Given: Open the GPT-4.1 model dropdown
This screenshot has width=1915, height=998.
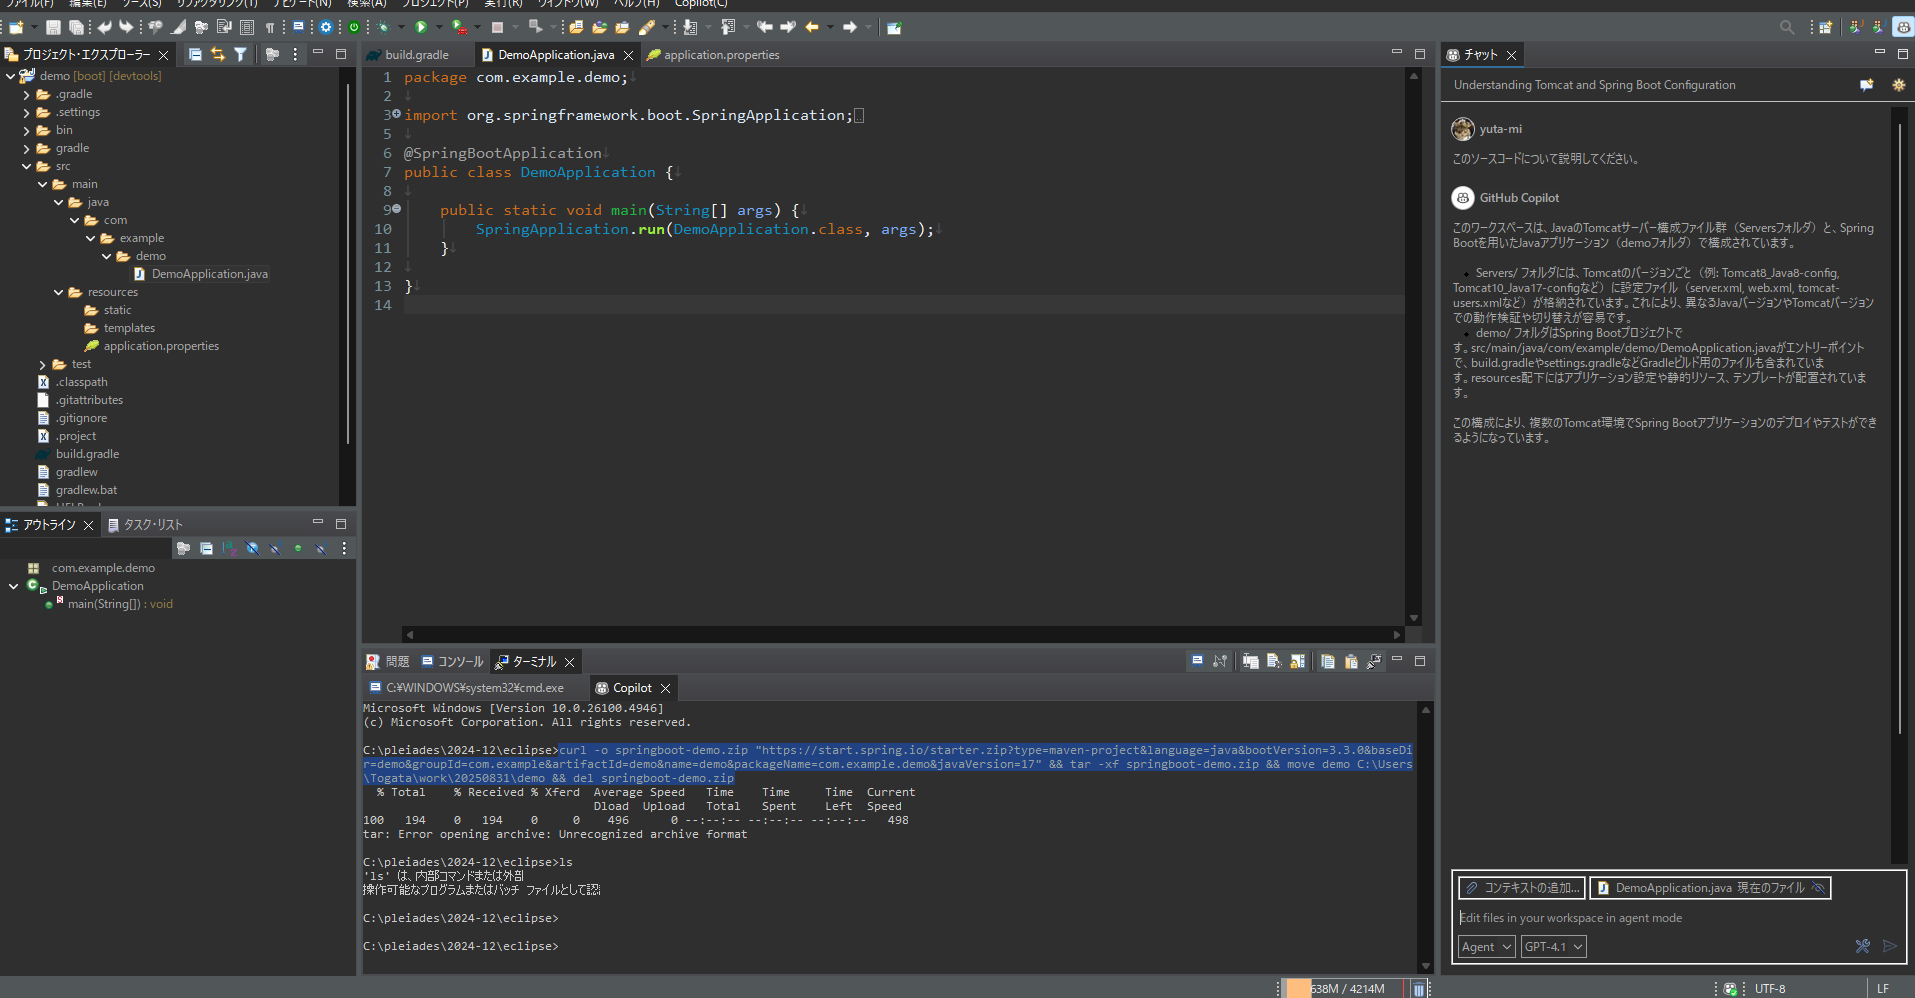Looking at the screenshot, I should click(1553, 946).
